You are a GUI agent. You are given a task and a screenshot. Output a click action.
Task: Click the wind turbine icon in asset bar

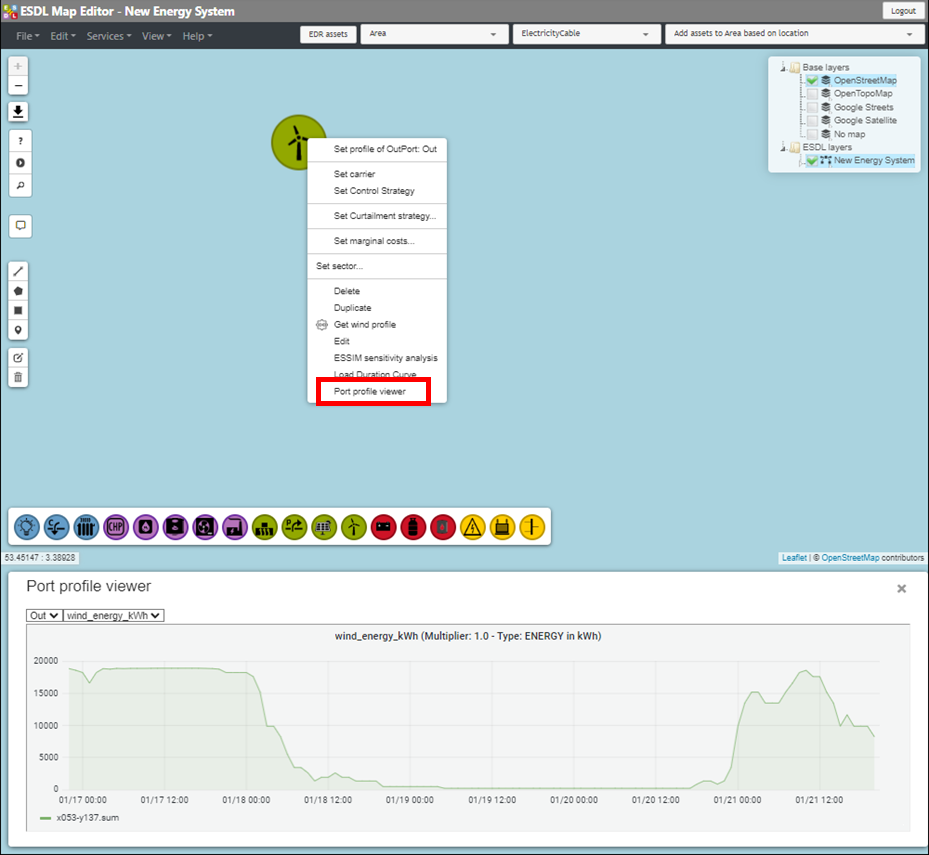tap(353, 525)
